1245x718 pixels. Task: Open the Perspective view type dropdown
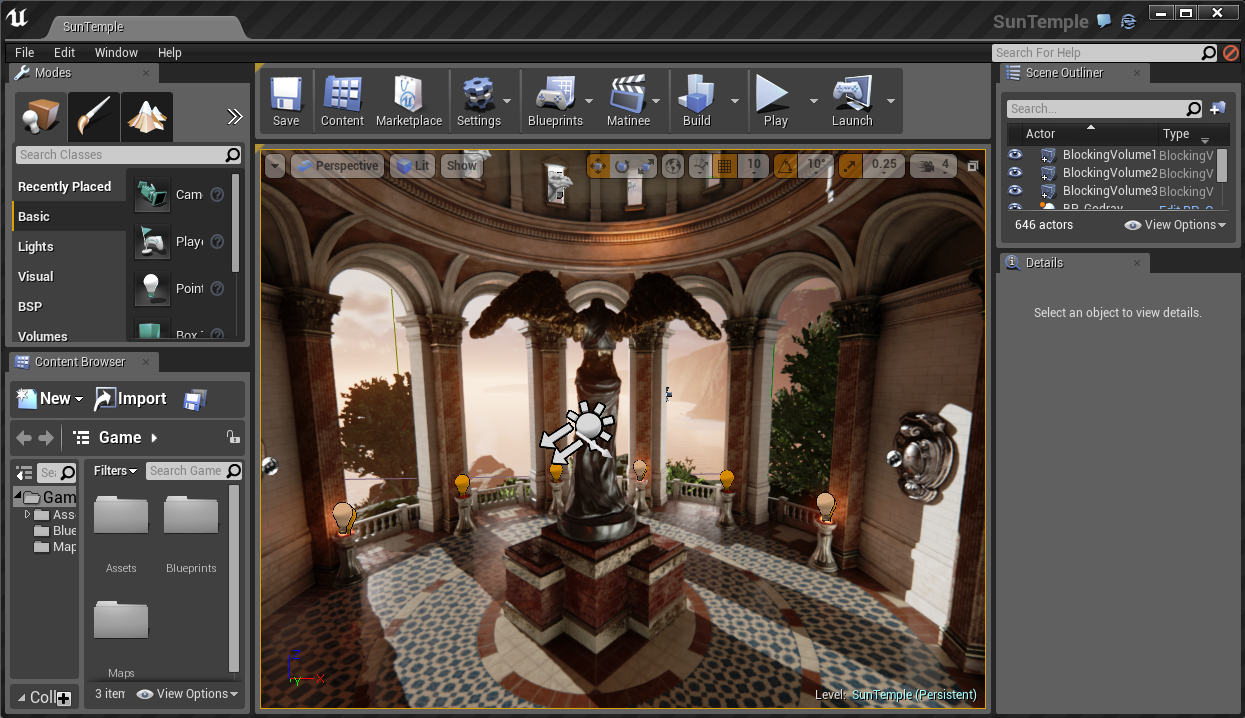338,166
